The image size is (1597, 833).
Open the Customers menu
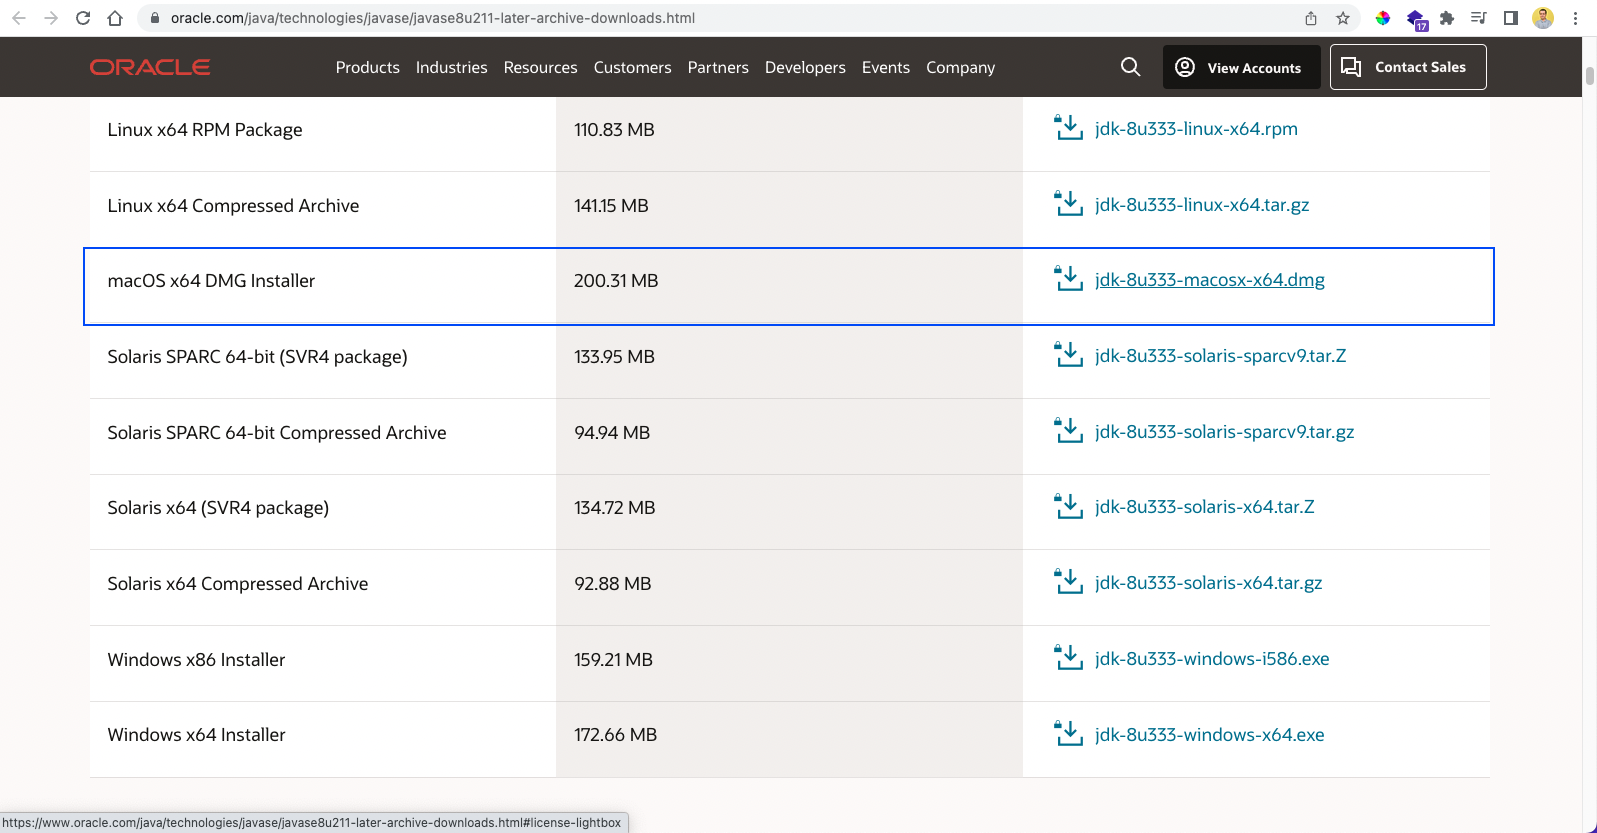pos(632,67)
